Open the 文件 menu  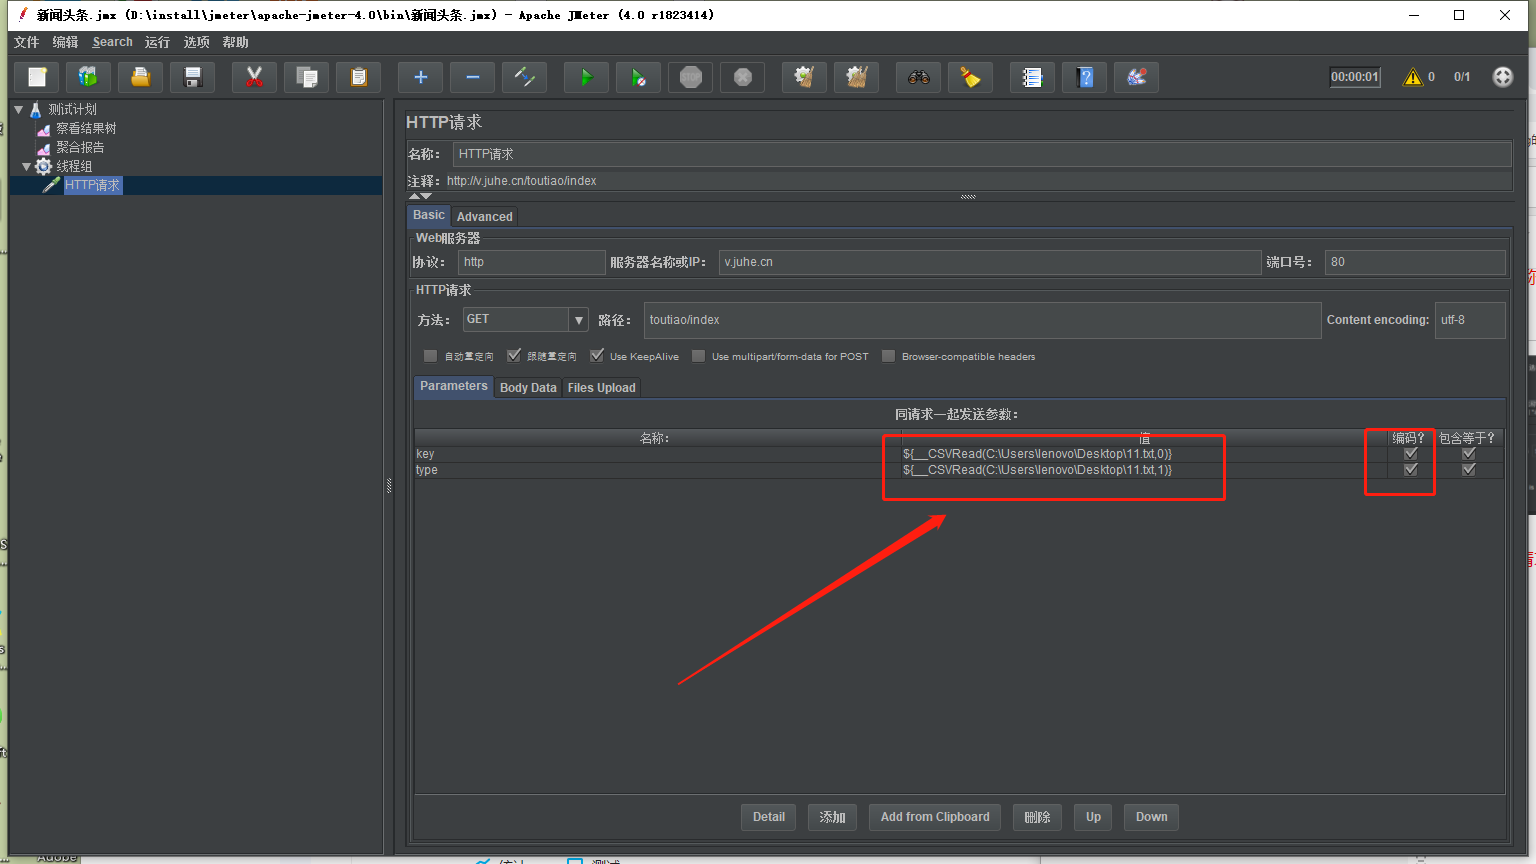pos(26,42)
